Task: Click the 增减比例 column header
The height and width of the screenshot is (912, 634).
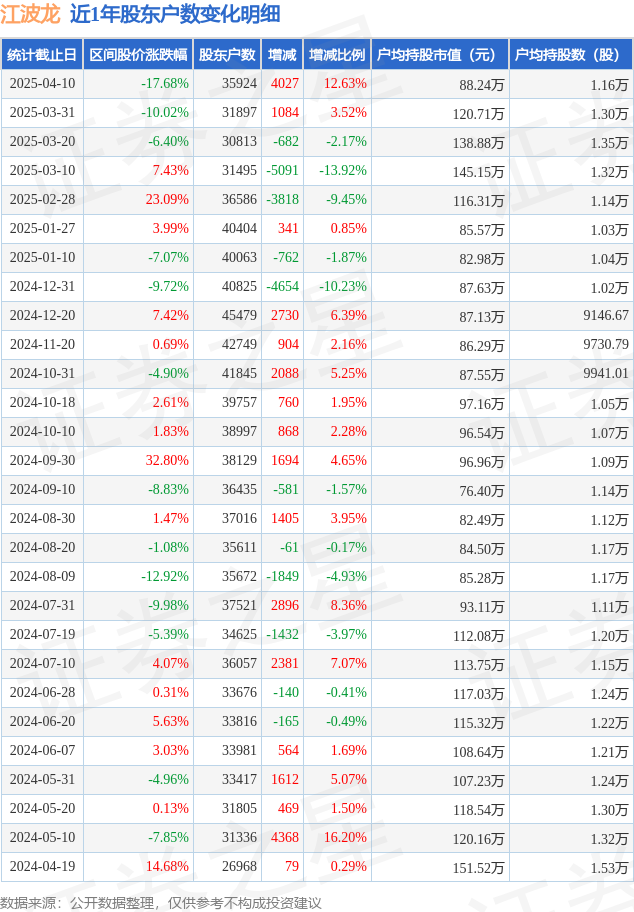Action: tap(337, 55)
